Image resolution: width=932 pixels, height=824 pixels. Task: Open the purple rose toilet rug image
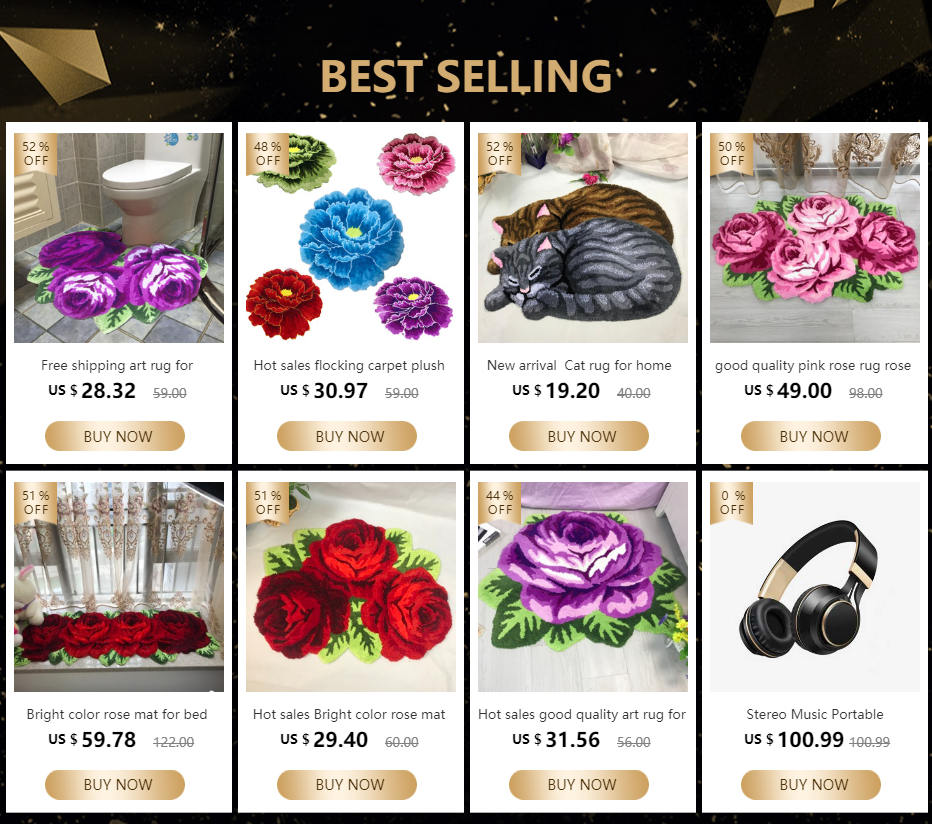[x=119, y=238]
